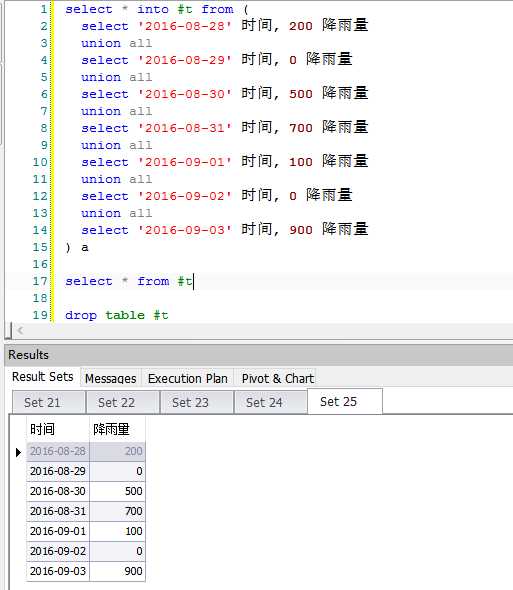Select the 2016-09-02 date cell
Viewport: 513px width, 590px height.
click(58, 551)
